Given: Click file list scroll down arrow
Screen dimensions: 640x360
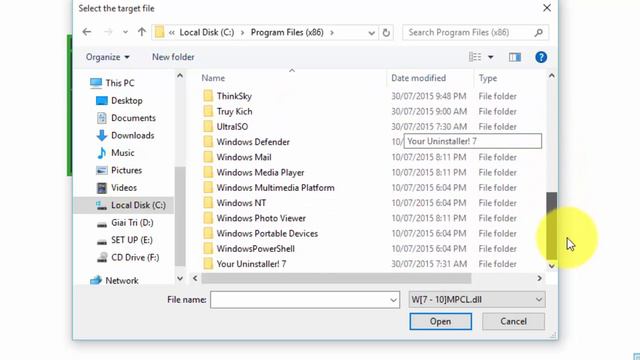Looking at the screenshot, I should click(x=551, y=266).
